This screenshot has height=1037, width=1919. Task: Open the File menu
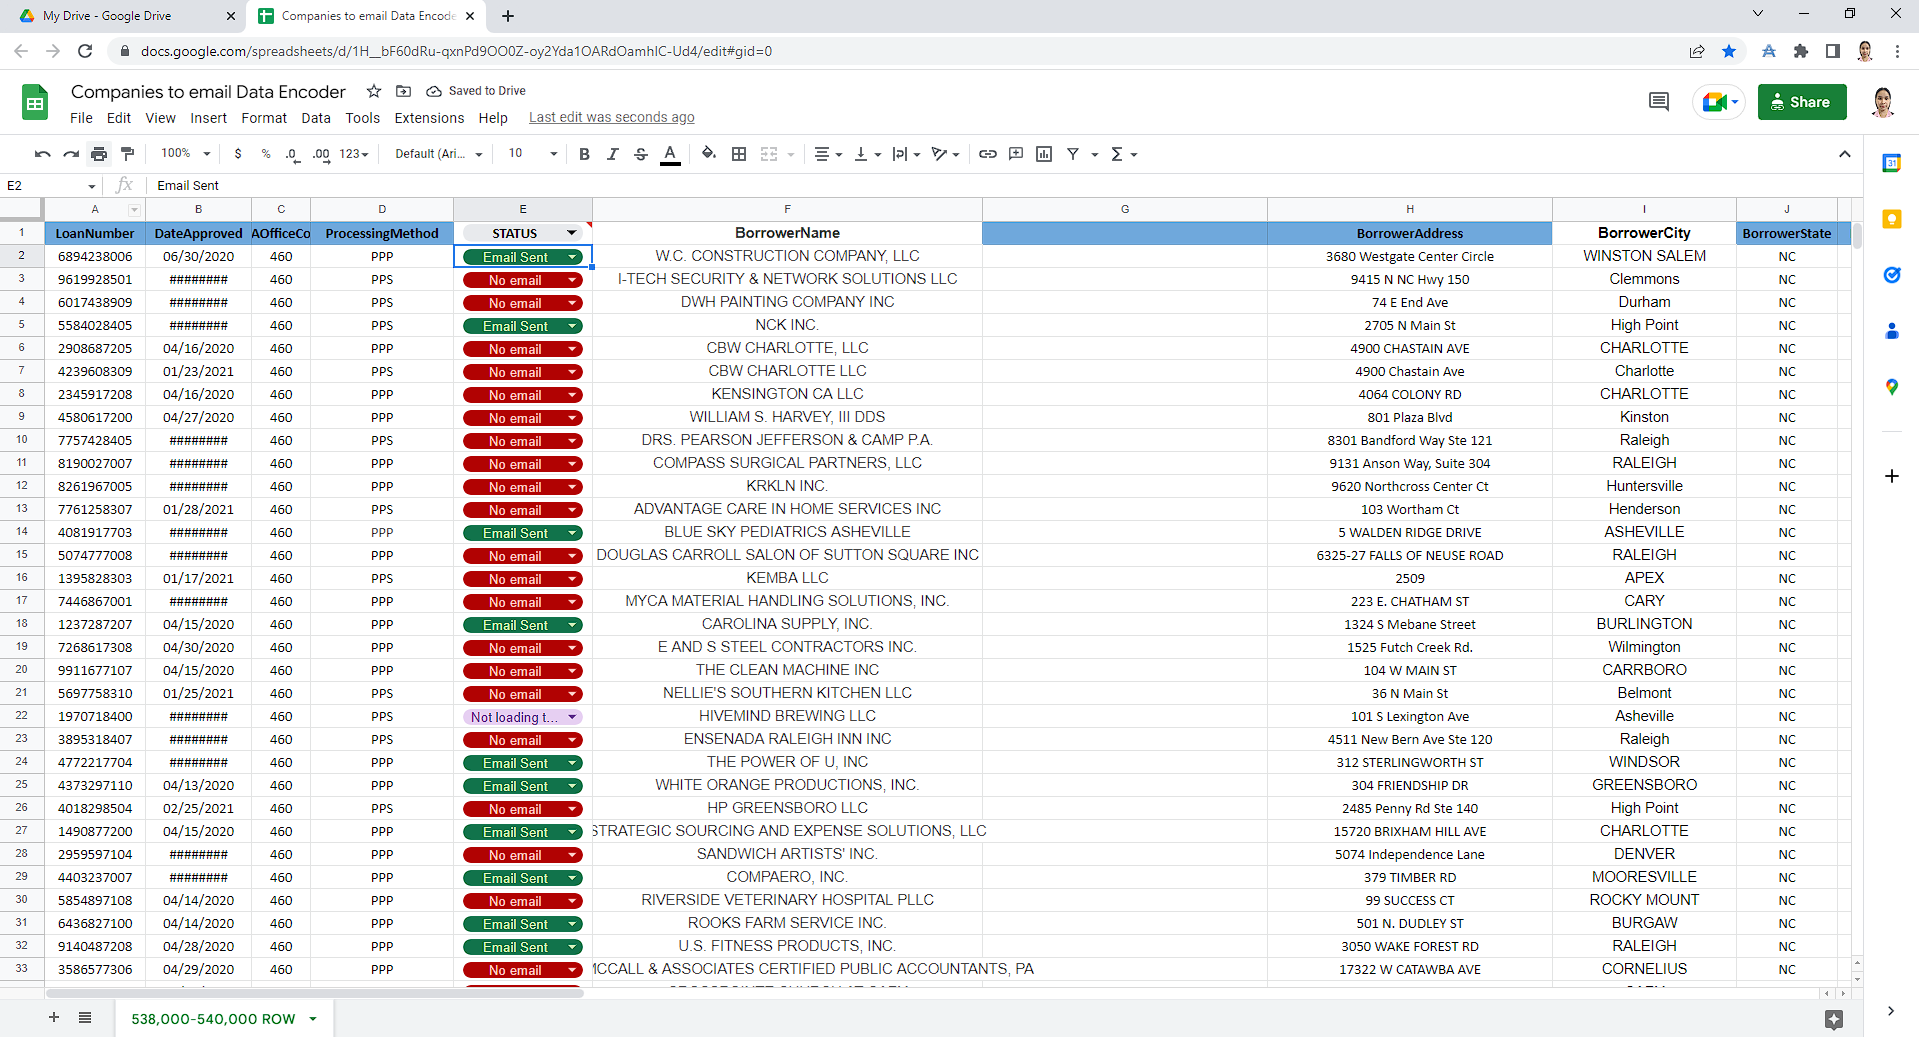81,118
